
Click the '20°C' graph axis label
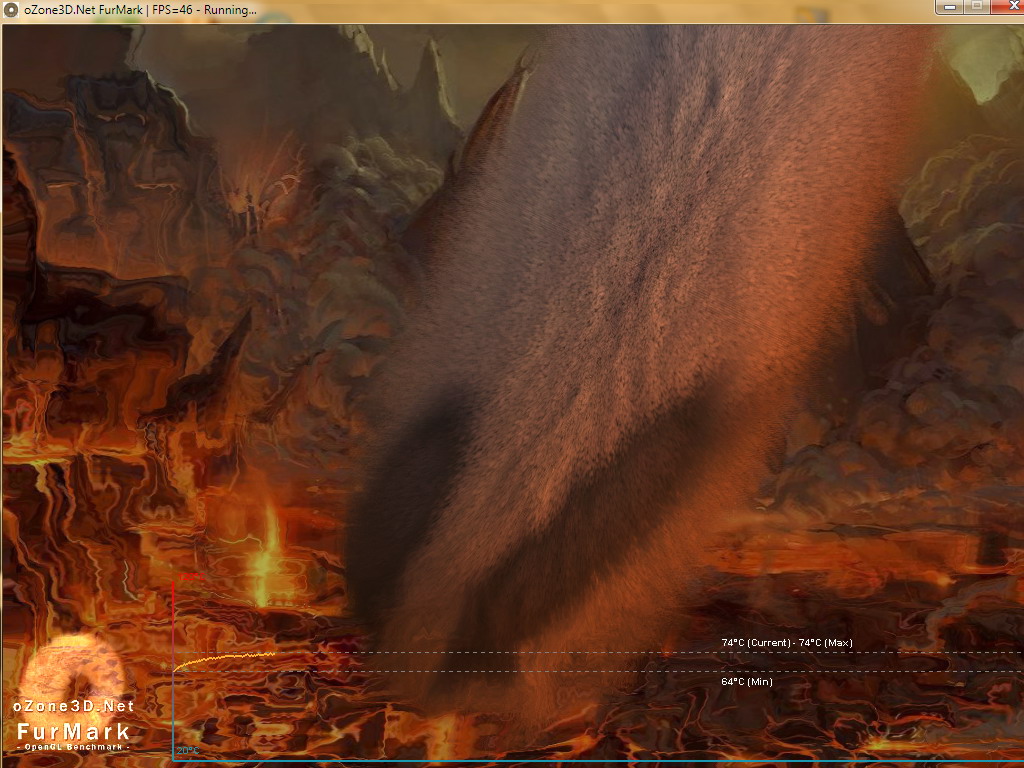tap(187, 750)
